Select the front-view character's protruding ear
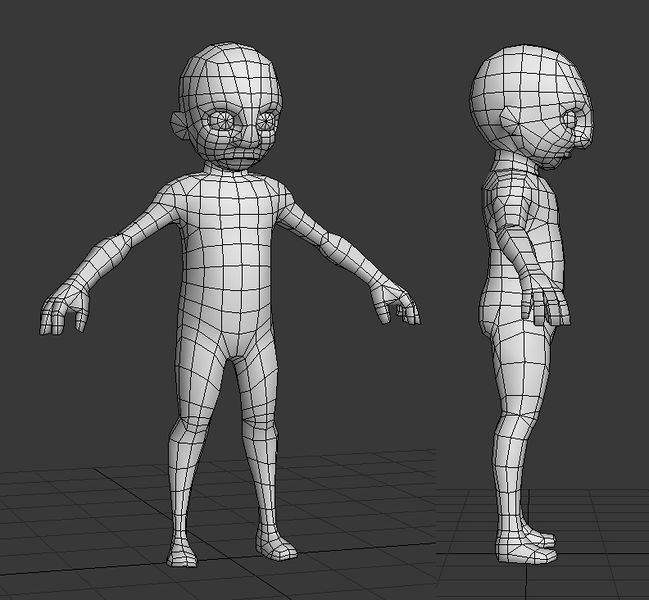This screenshot has width=649, height=600. click(x=178, y=125)
